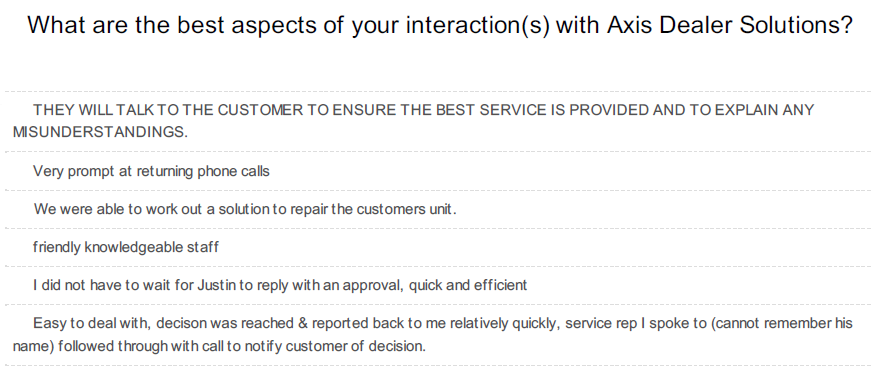Select the response starting 'THEY WILL TALK TO THE CUSTOMER'
Image resolution: width=873 pixels, height=366 pixels.
(x=413, y=121)
